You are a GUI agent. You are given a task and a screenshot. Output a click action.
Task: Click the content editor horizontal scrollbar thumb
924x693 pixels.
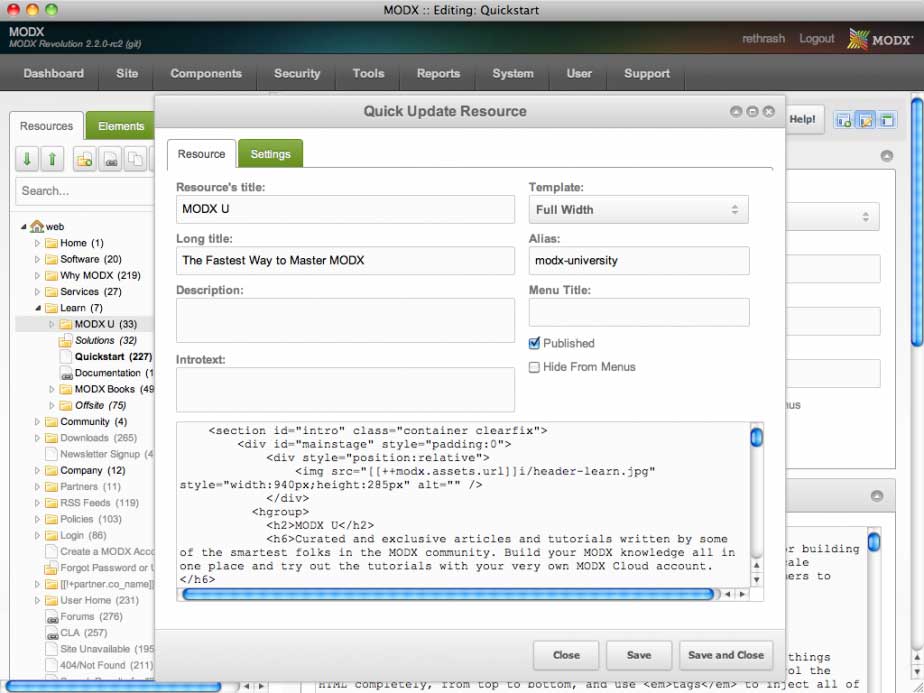tap(448, 594)
